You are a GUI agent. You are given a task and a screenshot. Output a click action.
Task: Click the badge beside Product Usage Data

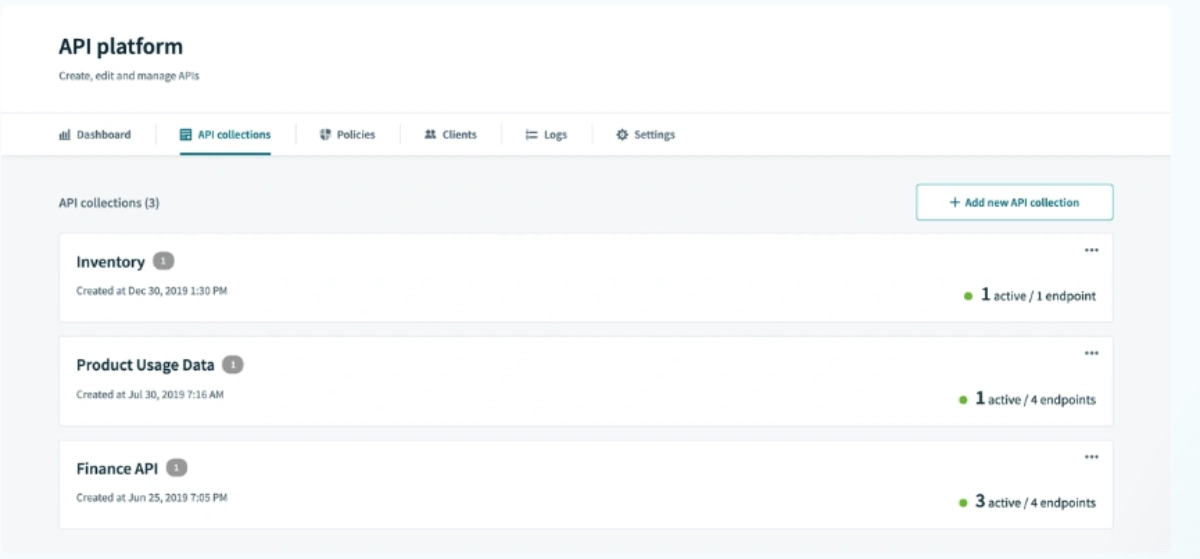[233, 365]
